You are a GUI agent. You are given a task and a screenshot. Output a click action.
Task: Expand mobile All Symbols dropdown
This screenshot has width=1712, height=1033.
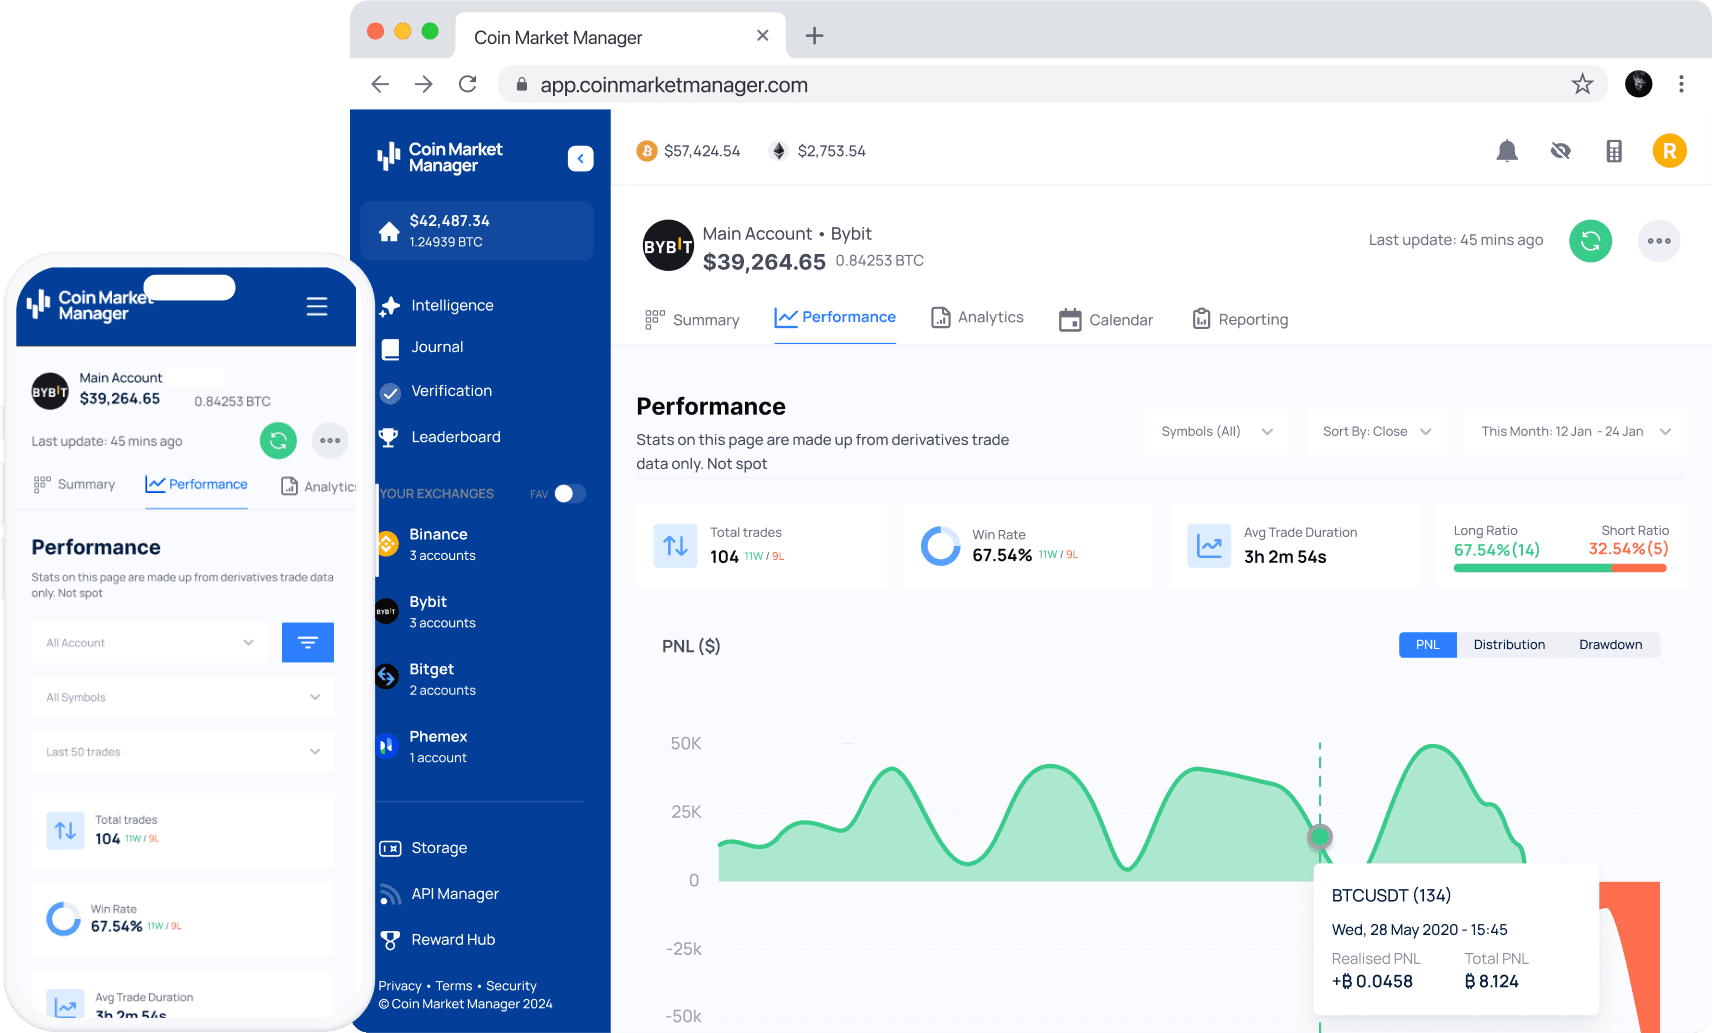(x=183, y=697)
